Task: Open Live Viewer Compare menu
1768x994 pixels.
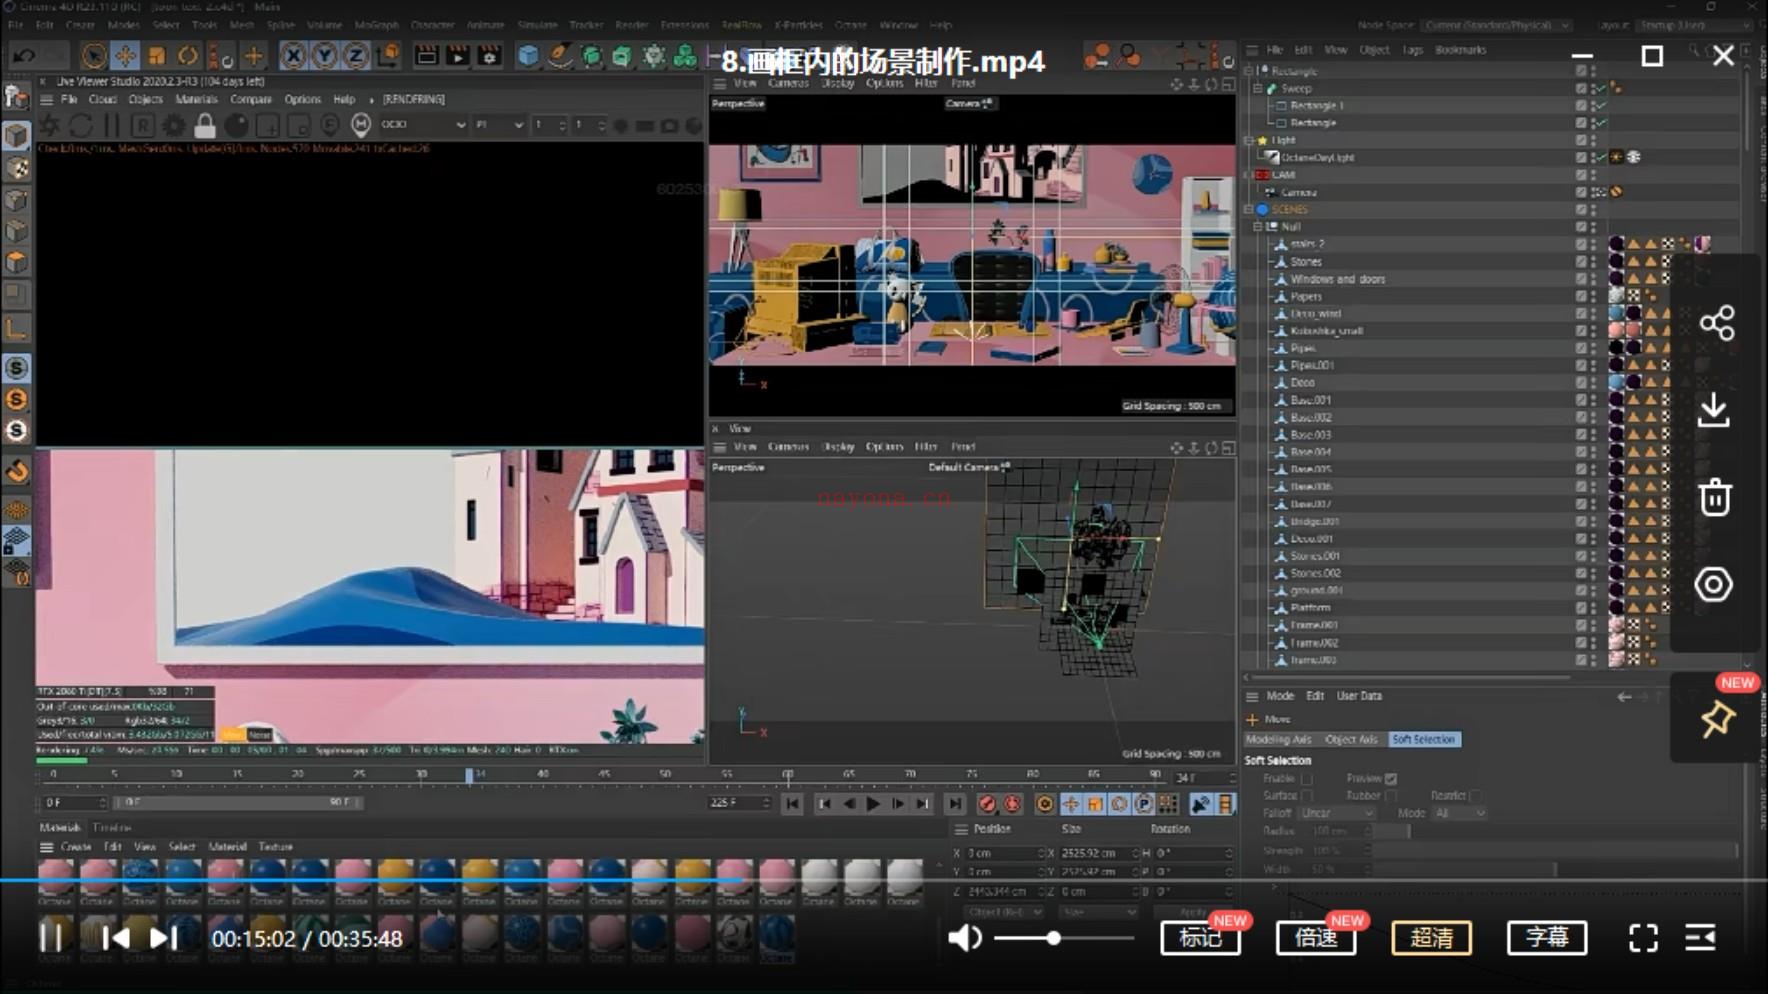Action: point(251,99)
